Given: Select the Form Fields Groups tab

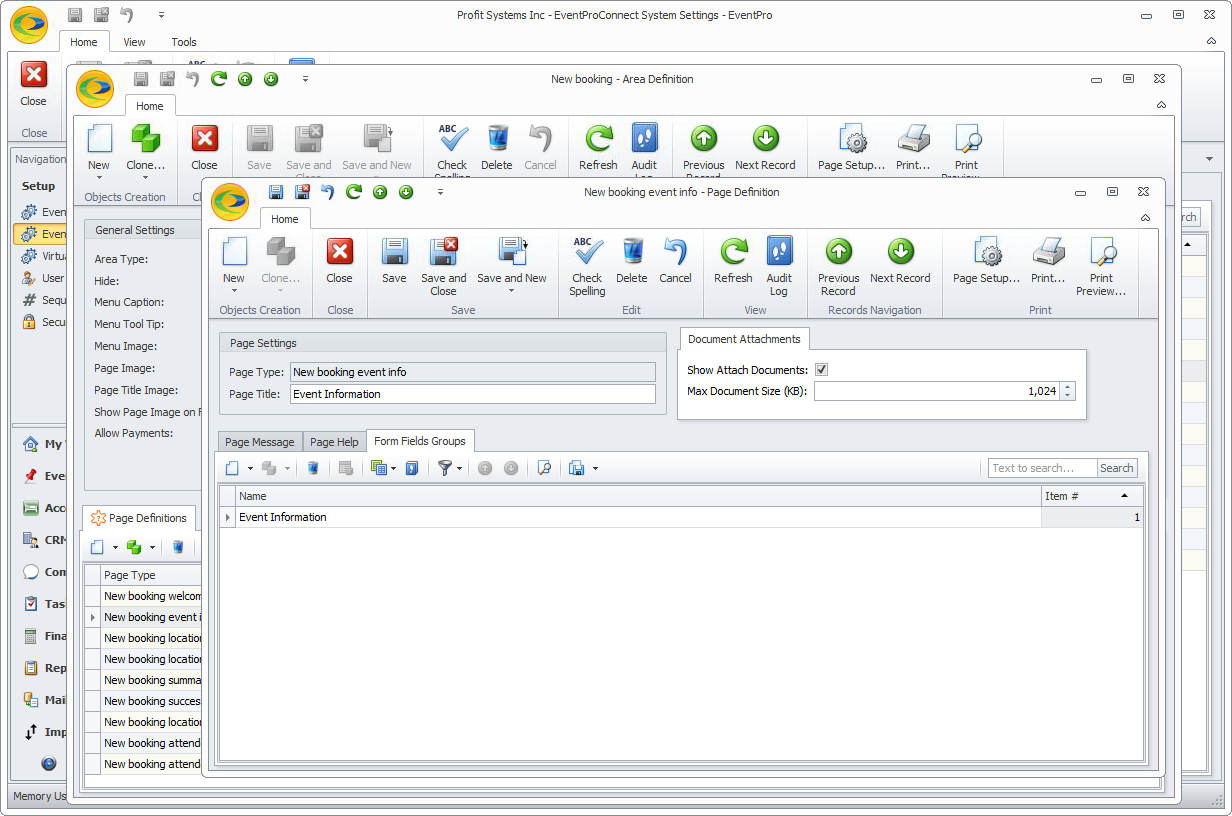Looking at the screenshot, I should (x=420, y=441).
